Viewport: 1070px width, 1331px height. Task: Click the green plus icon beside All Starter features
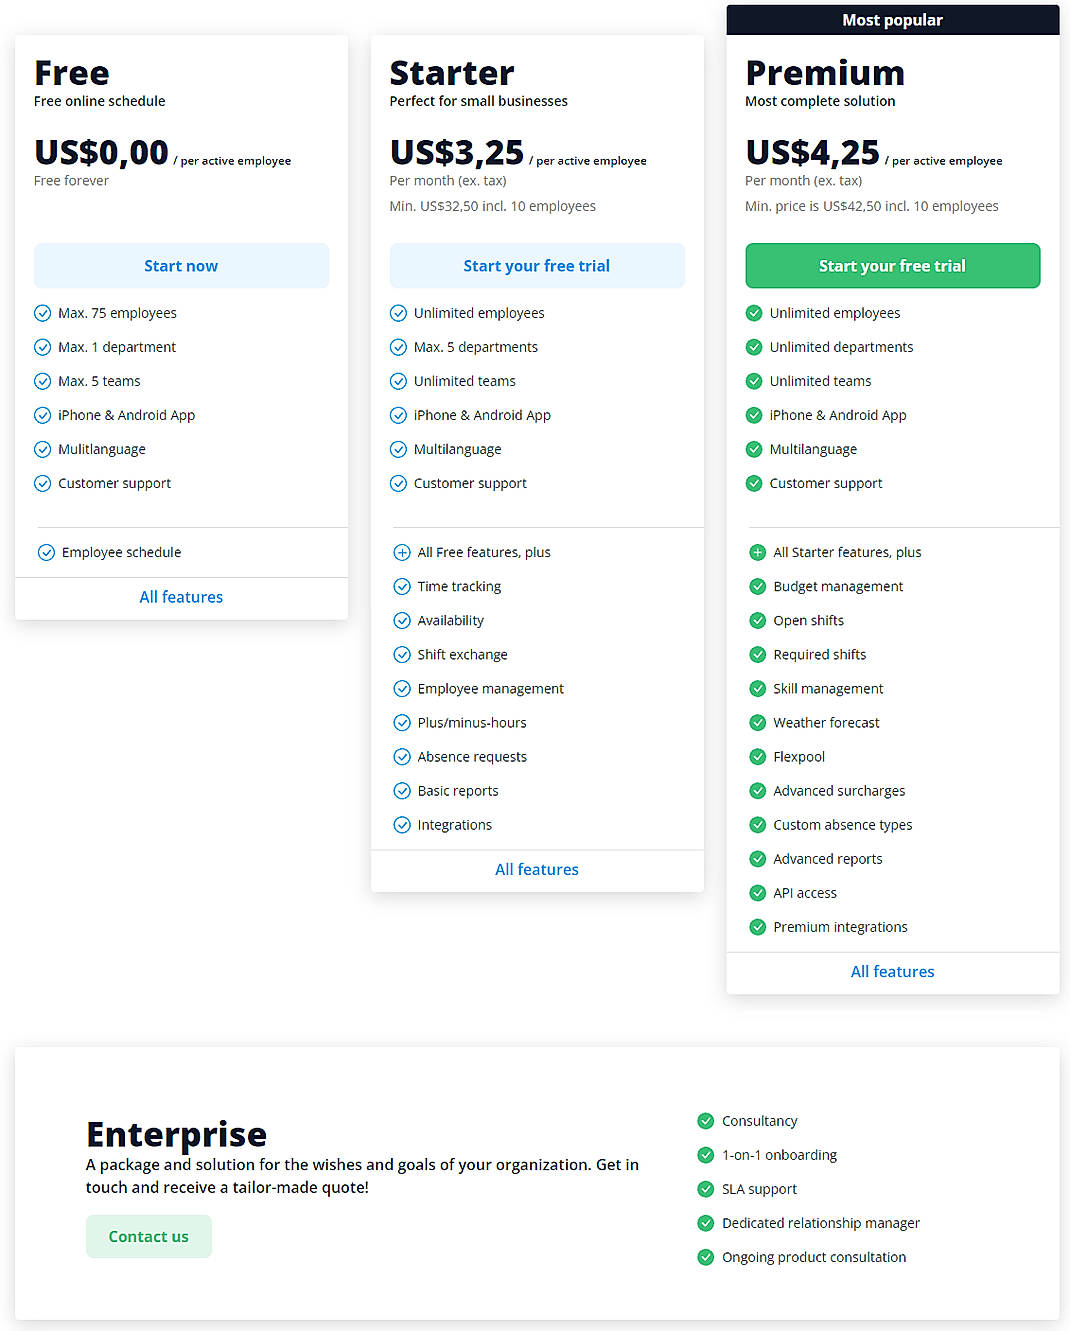point(757,552)
